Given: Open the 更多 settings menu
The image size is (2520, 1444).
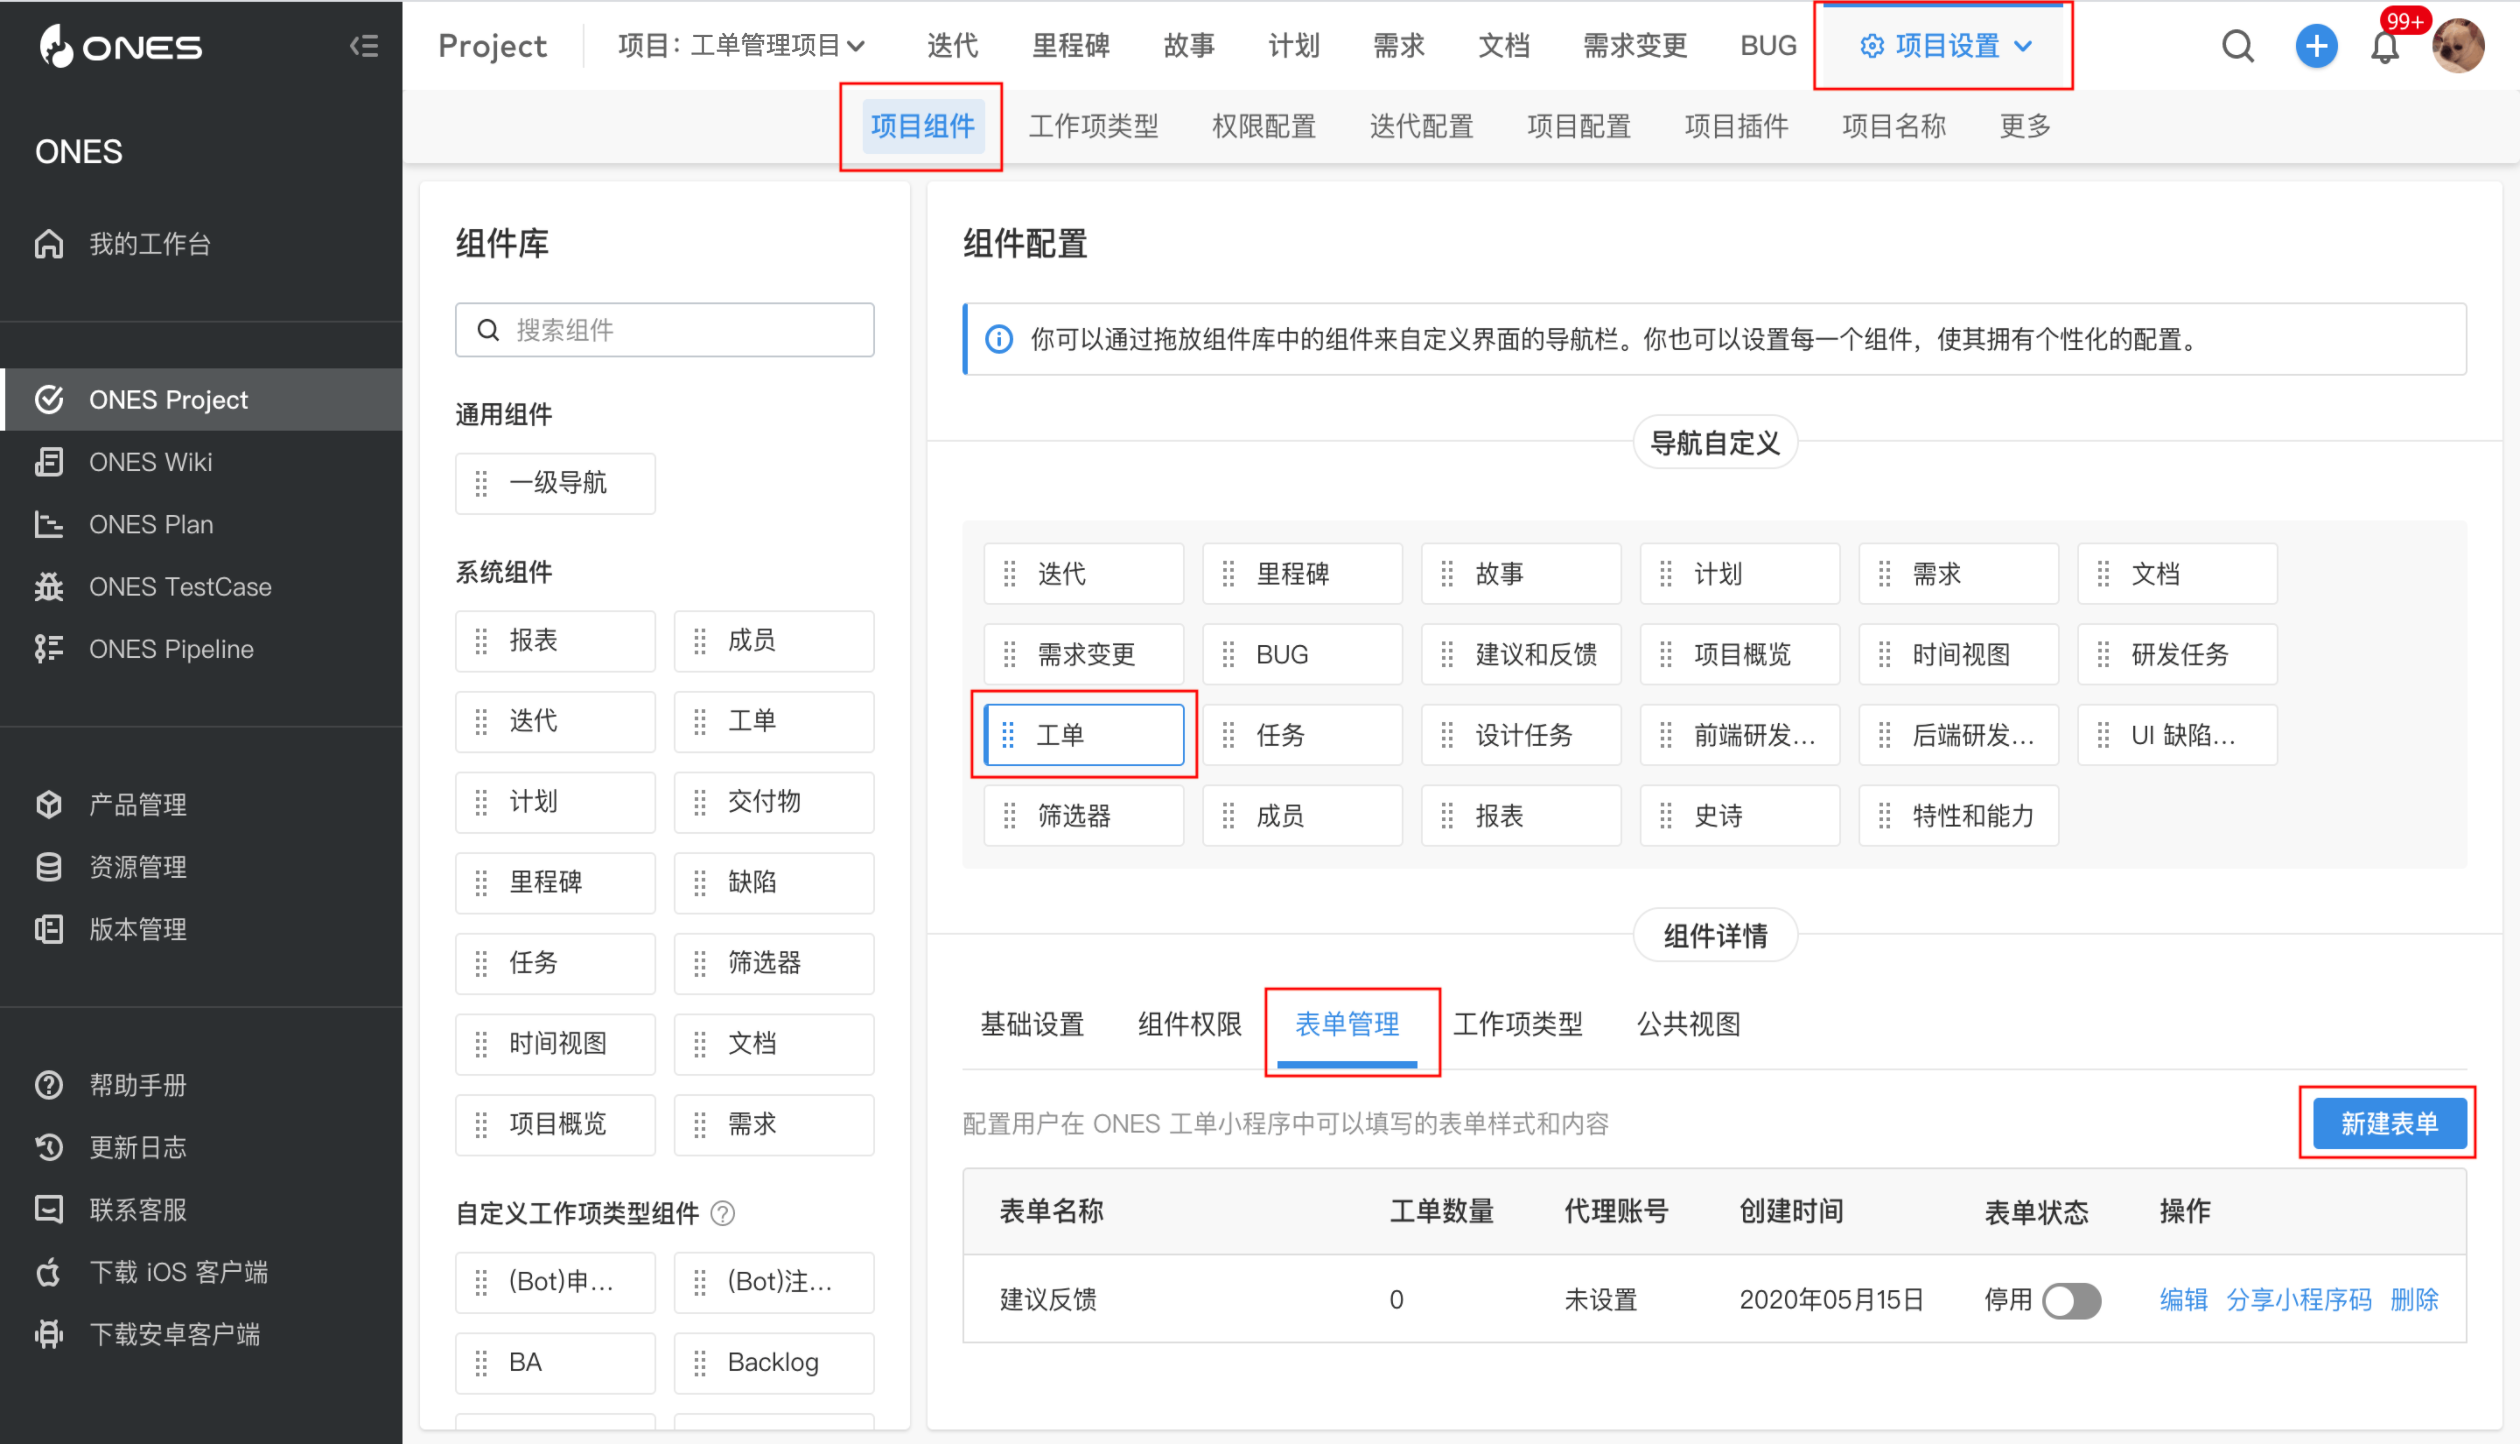Looking at the screenshot, I should pos(2025,126).
